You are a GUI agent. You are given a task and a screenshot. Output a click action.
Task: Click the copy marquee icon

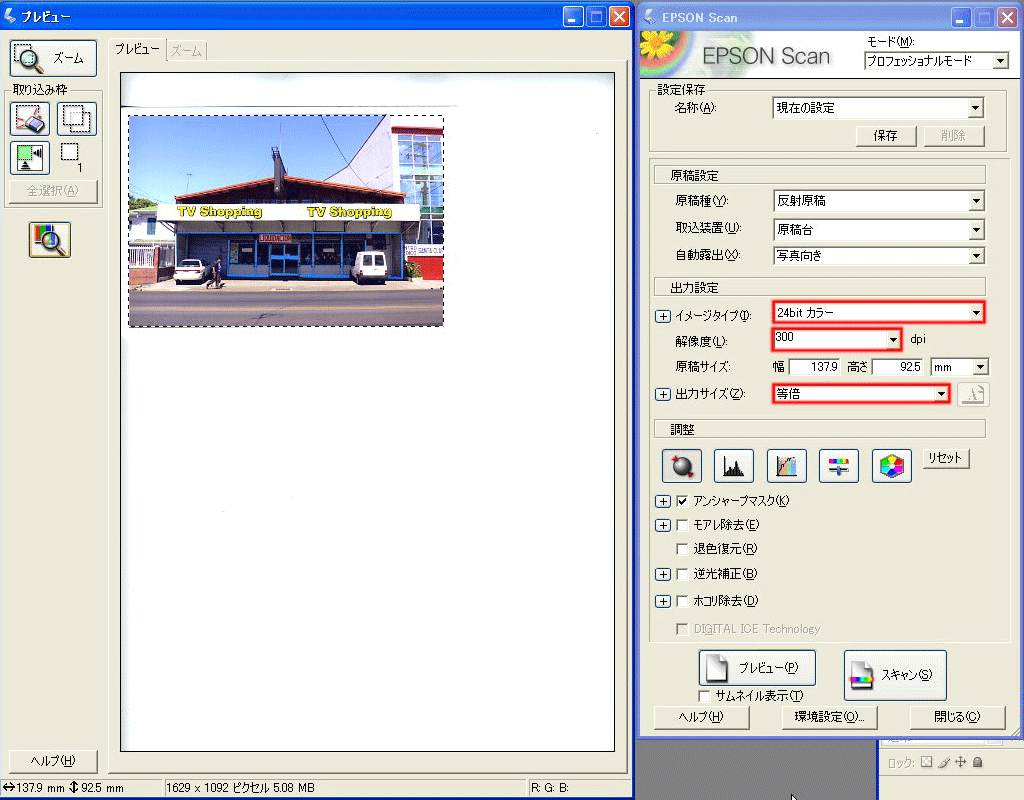[76, 119]
